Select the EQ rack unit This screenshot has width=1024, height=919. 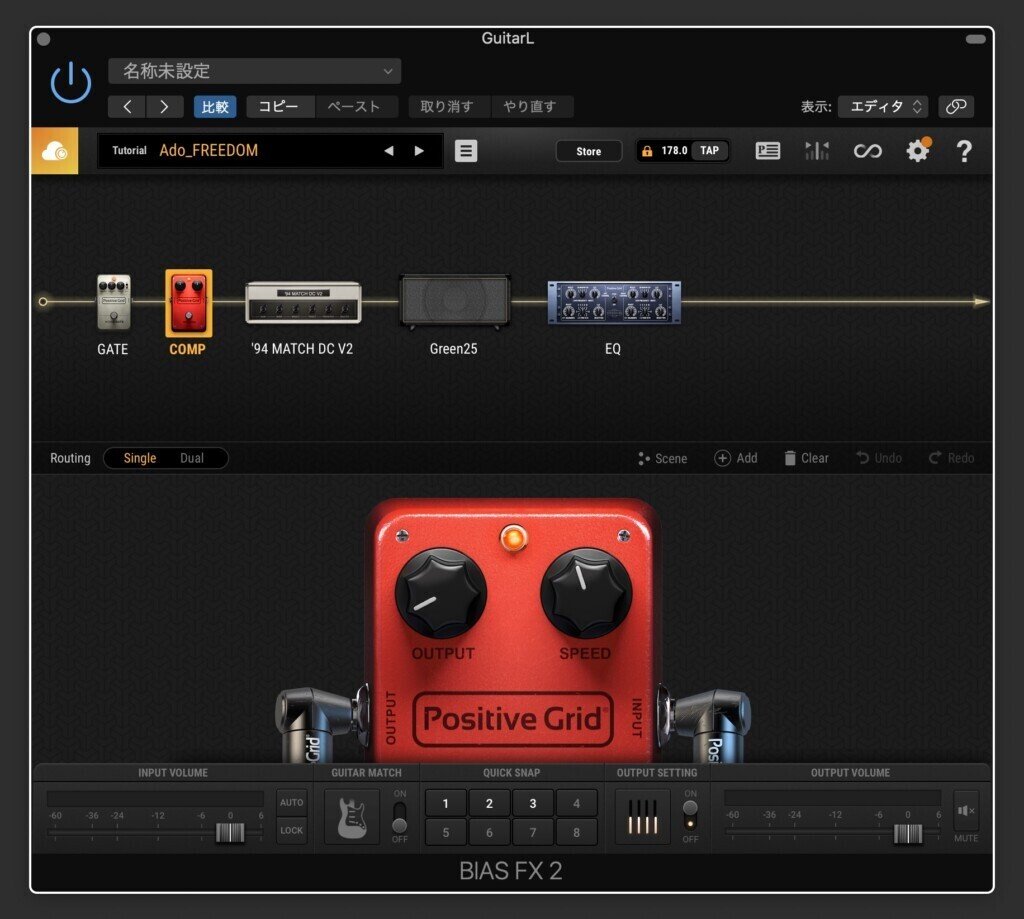[x=614, y=302]
